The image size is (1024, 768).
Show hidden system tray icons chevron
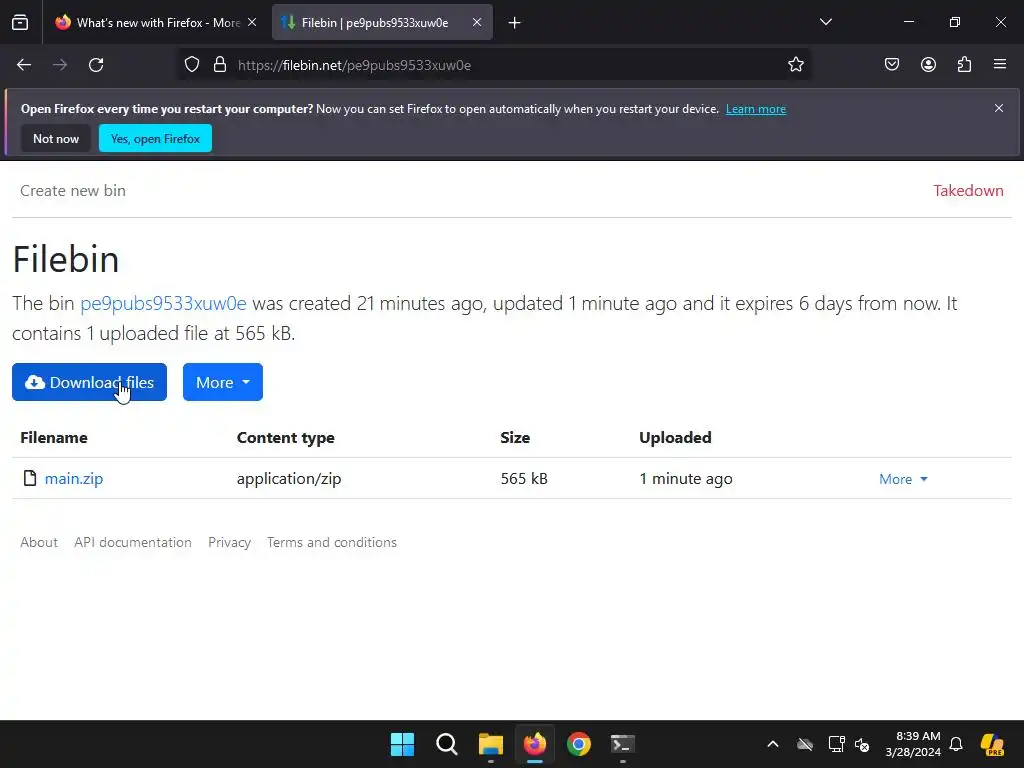[773, 744]
